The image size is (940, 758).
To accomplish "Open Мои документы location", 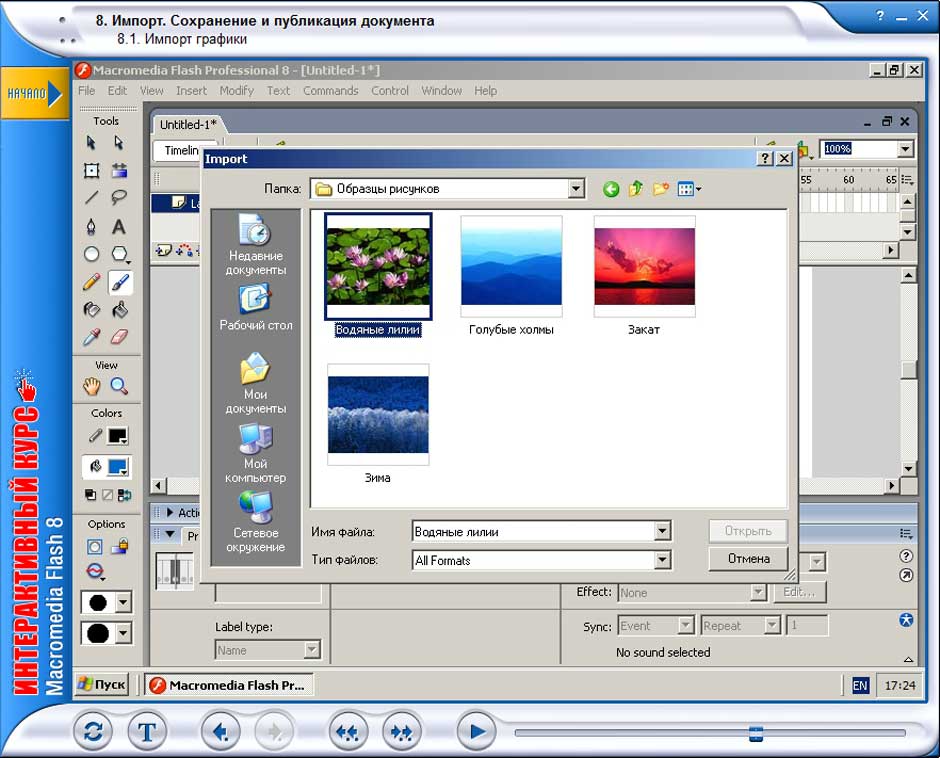I will pyautogui.click(x=255, y=384).
